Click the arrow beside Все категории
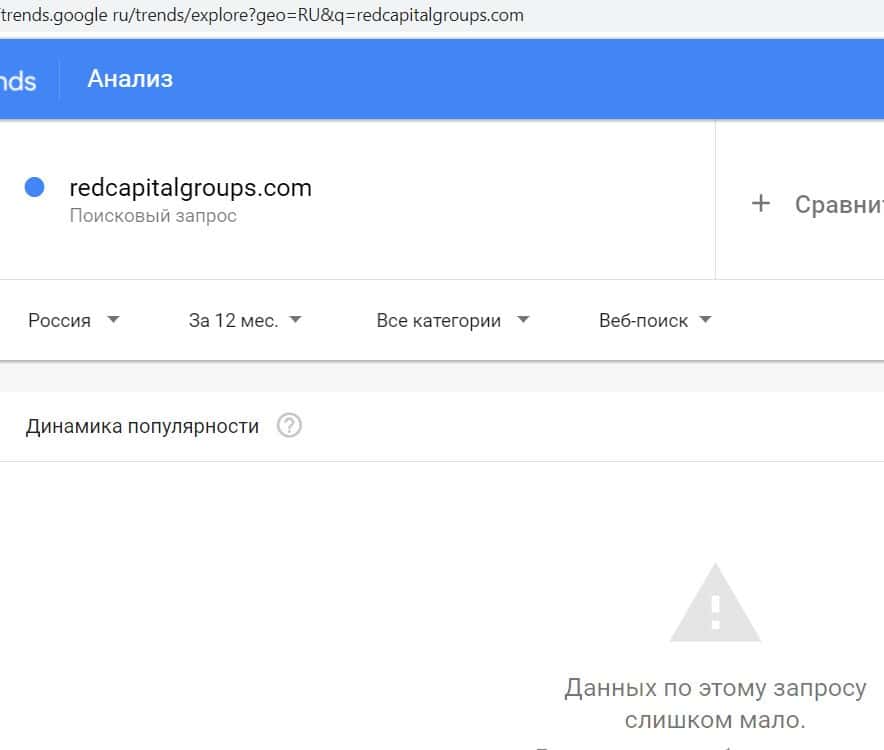Image resolution: width=884 pixels, height=750 pixels. click(x=523, y=320)
